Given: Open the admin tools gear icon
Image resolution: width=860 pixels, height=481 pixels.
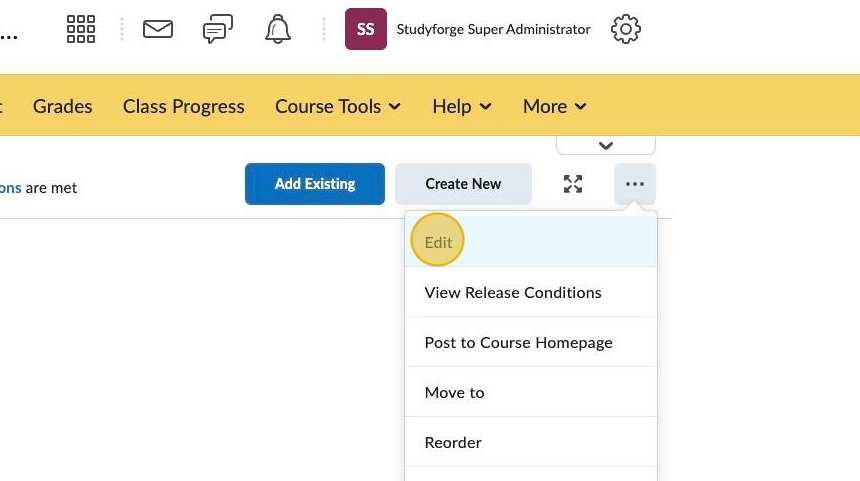Looking at the screenshot, I should tap(626, 29).
